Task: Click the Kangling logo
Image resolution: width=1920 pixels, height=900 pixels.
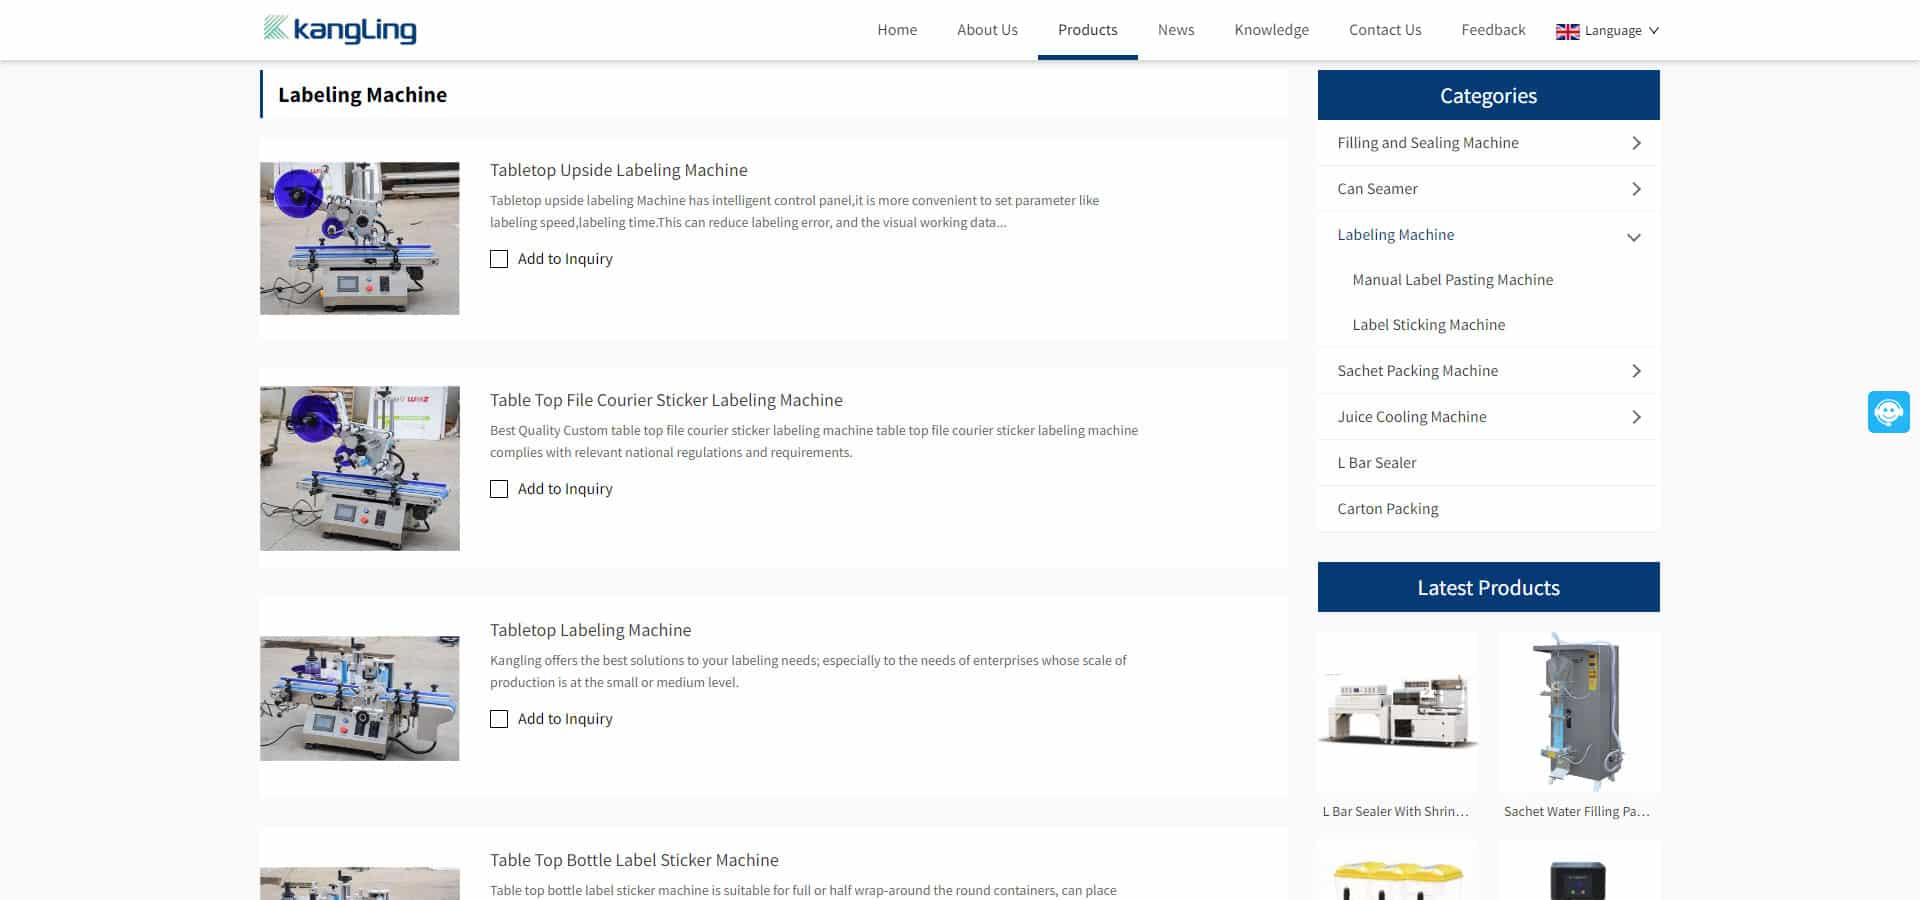Action: pyautogui.click(x=340, y=29)
